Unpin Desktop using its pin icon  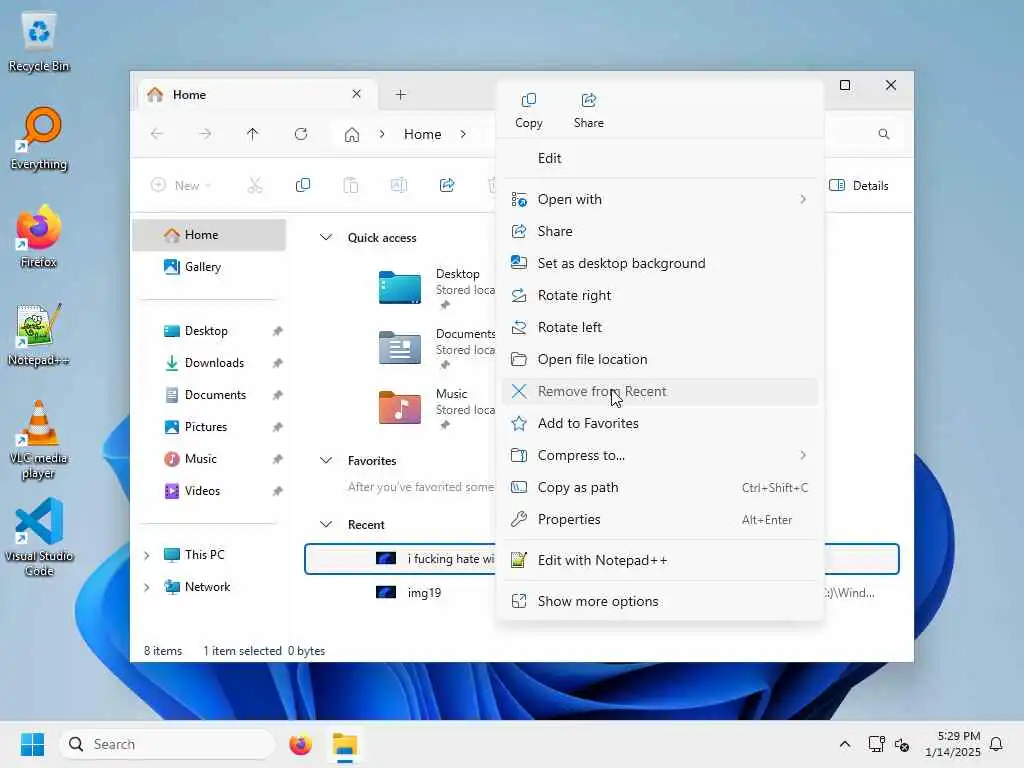(278, 331)
